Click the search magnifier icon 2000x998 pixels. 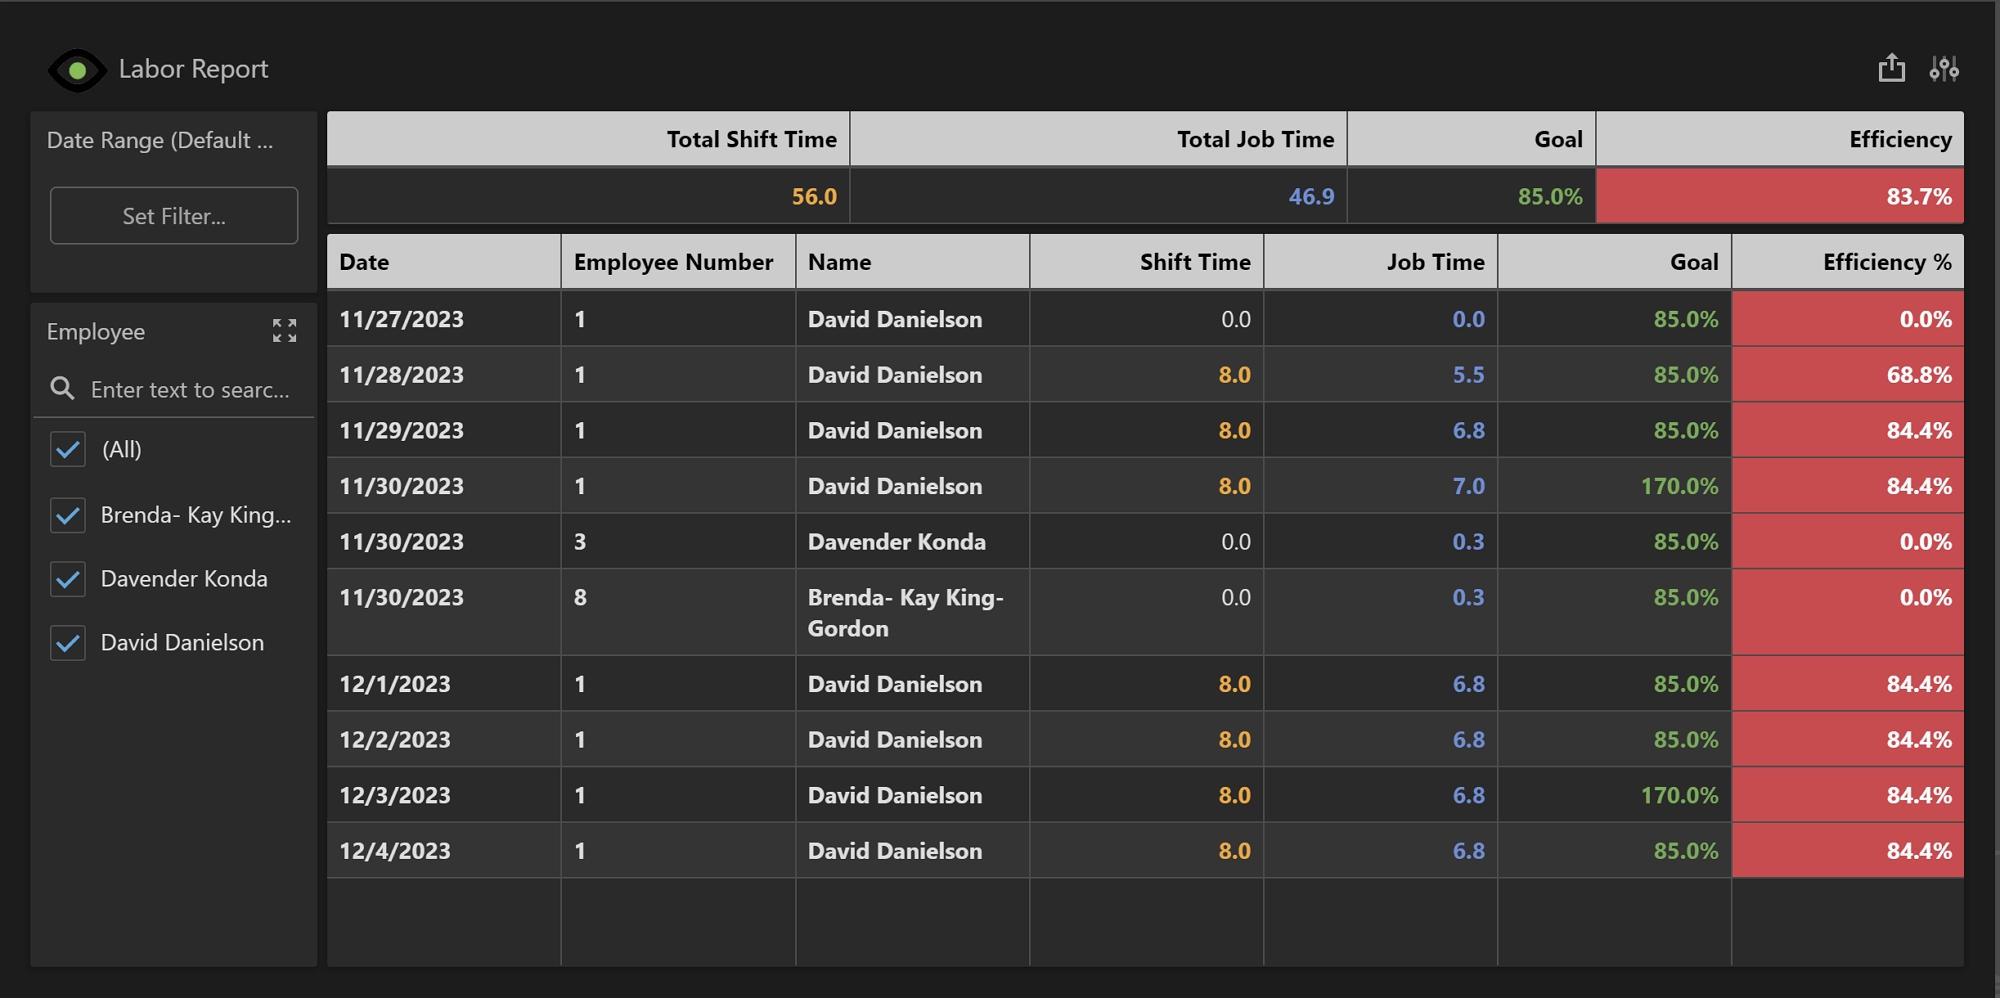pyautogui.click(x=62, y=389)
